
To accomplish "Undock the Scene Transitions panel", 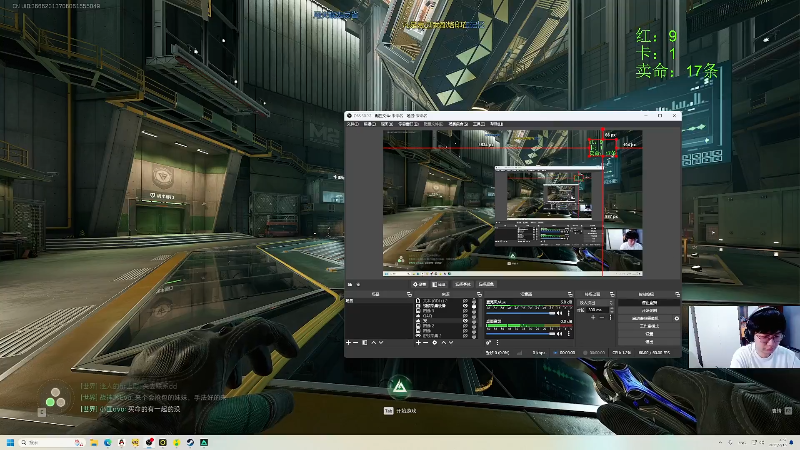I will pyautogui.click(x=612, y=294).
